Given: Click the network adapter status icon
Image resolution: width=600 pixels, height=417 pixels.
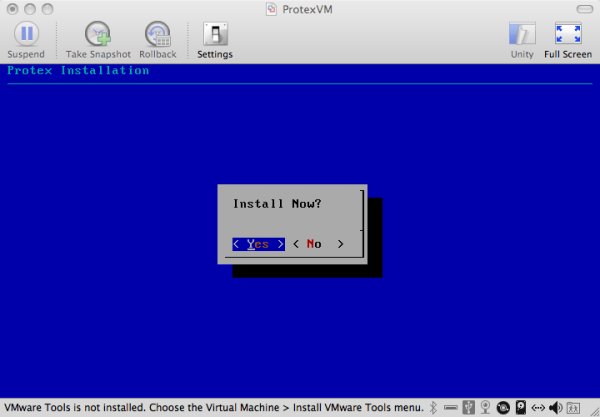Looking at the screenshot, I should [x=538, y=408].
